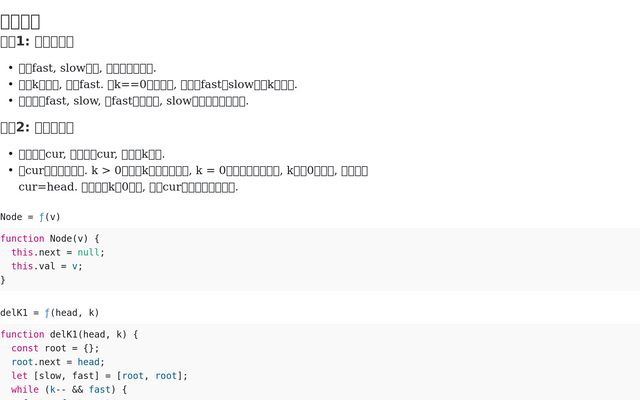Click the this.next = null code line
The image size is (640, 400).
(x=57, y=253)
